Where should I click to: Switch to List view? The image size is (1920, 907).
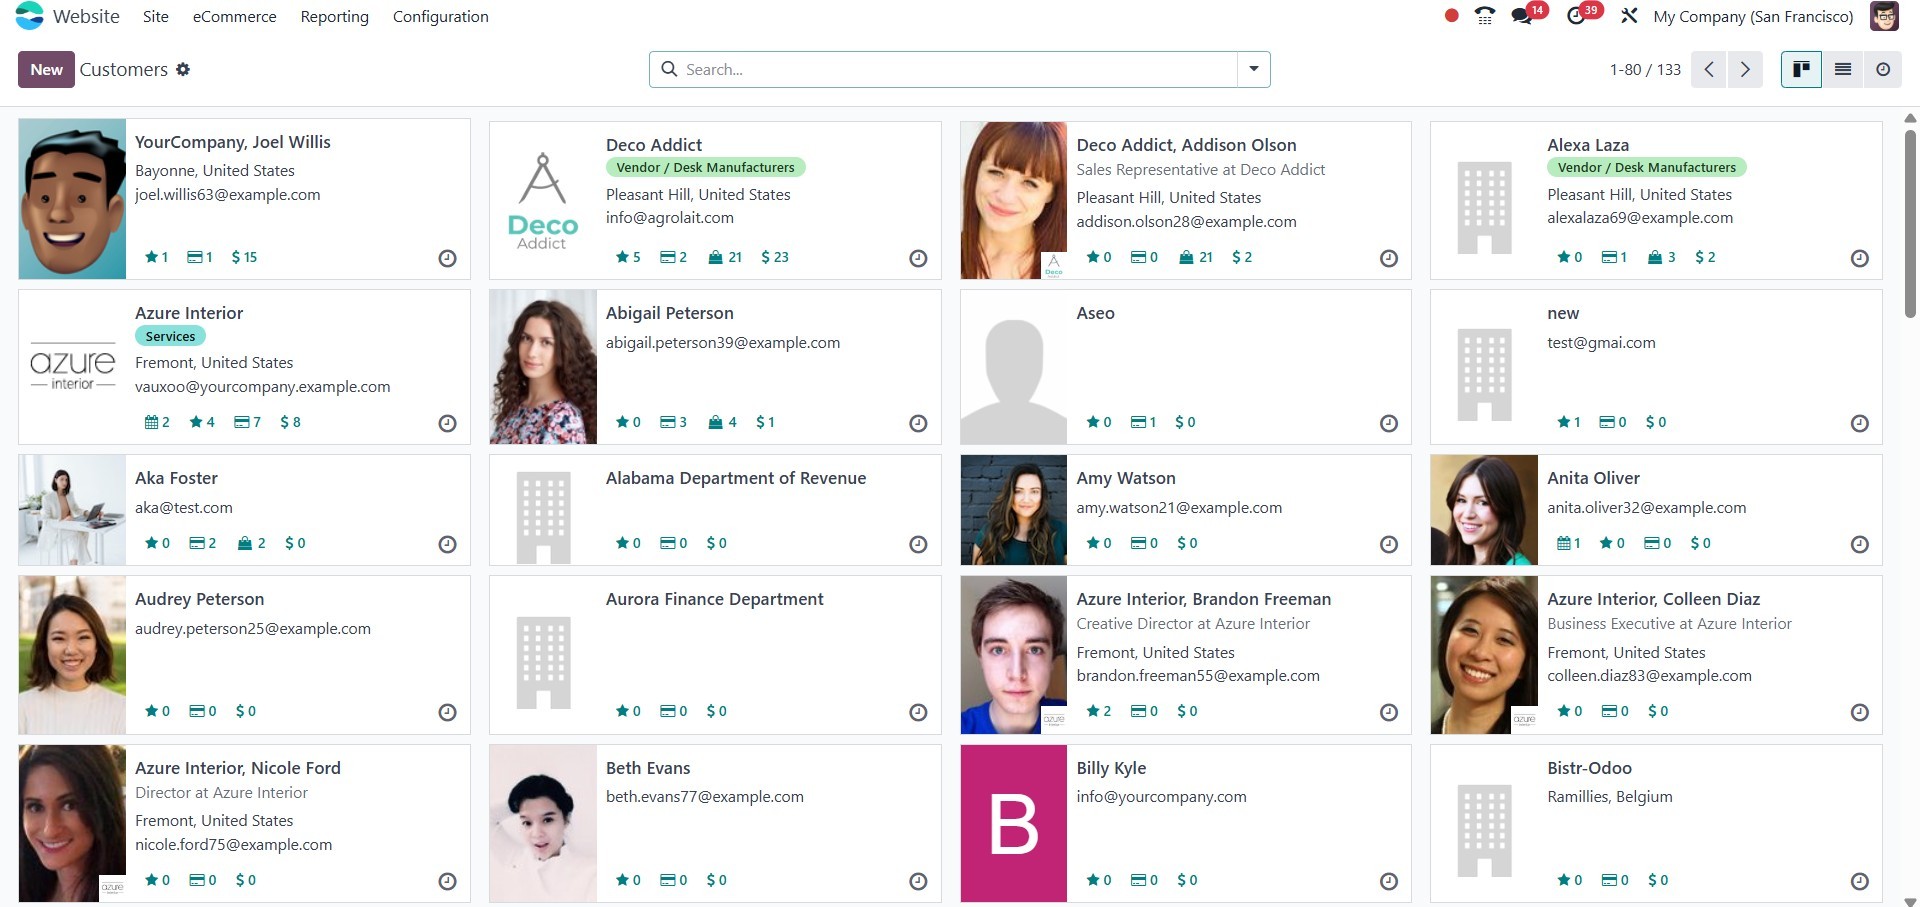tap(1842, 69)
